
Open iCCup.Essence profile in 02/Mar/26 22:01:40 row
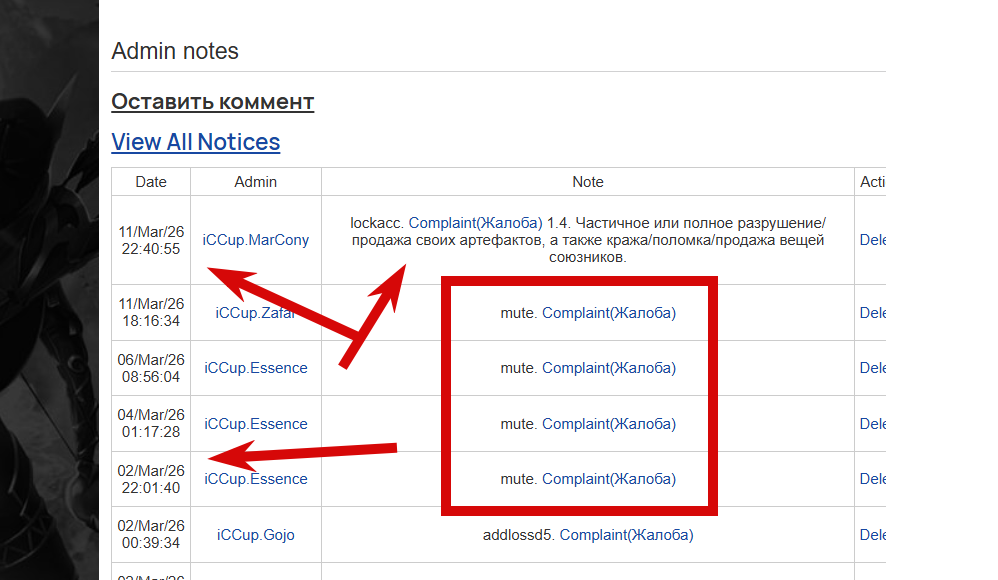(256, 479)
